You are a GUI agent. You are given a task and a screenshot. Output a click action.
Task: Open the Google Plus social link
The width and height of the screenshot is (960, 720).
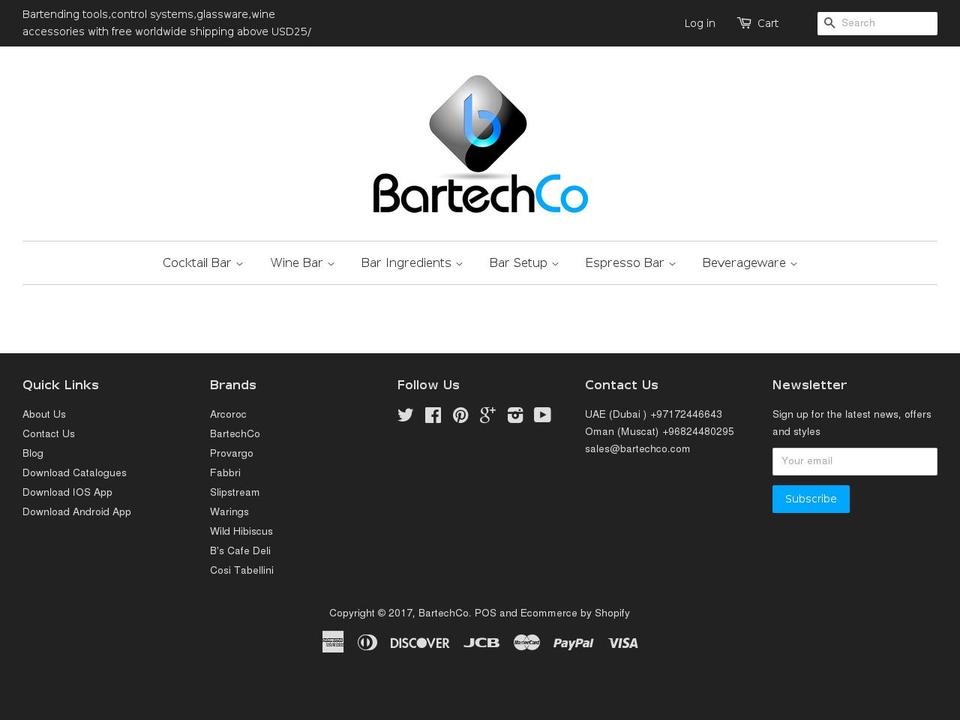click(487, 414)
